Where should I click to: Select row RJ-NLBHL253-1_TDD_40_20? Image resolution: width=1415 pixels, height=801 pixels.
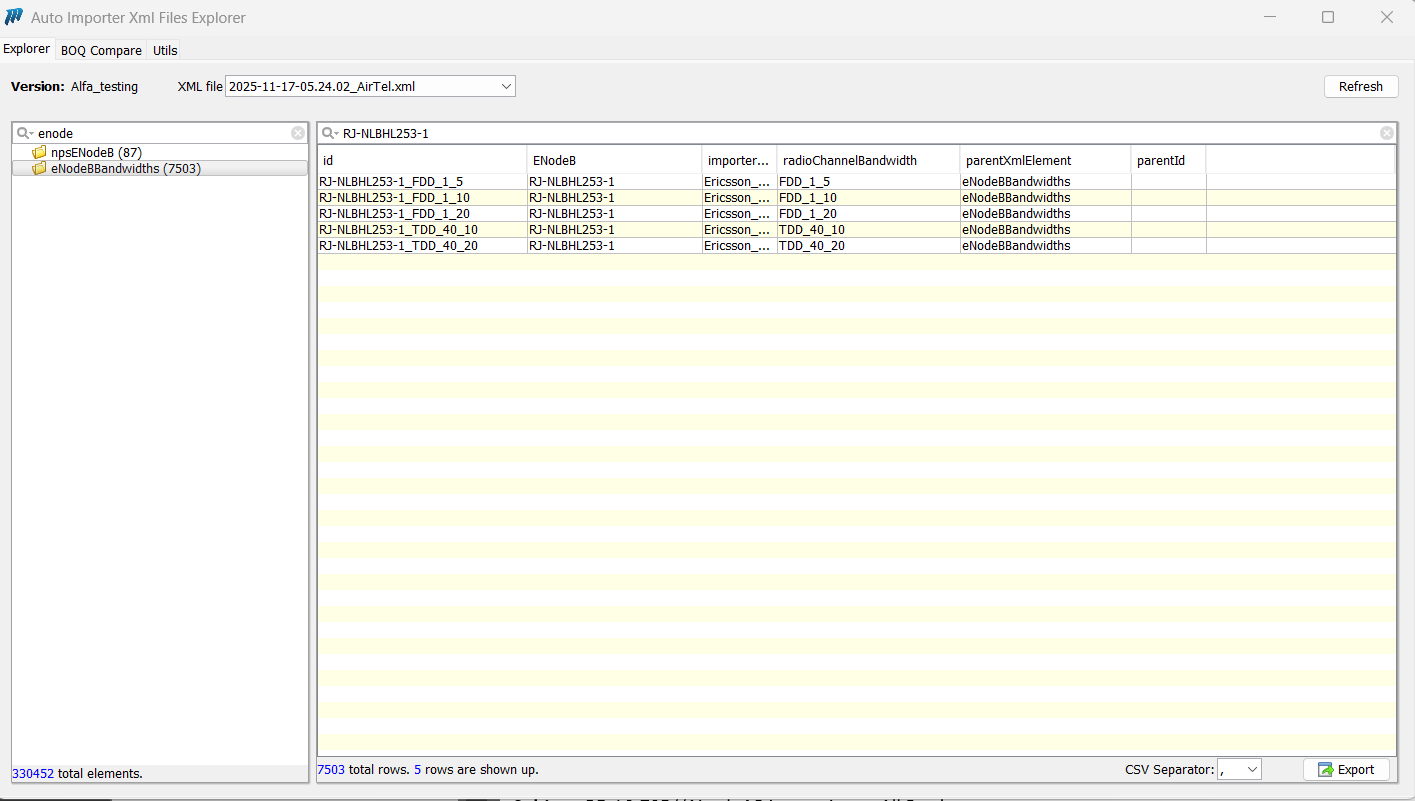click(400, 246)
